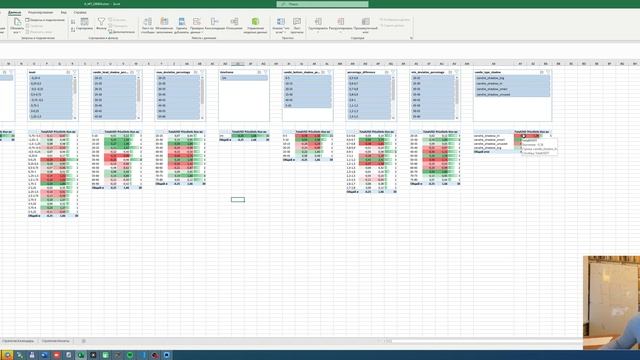
Task: Click the max_deviation_percentage slicer scrollbar thumb
Action: click(x=202, y=91)
